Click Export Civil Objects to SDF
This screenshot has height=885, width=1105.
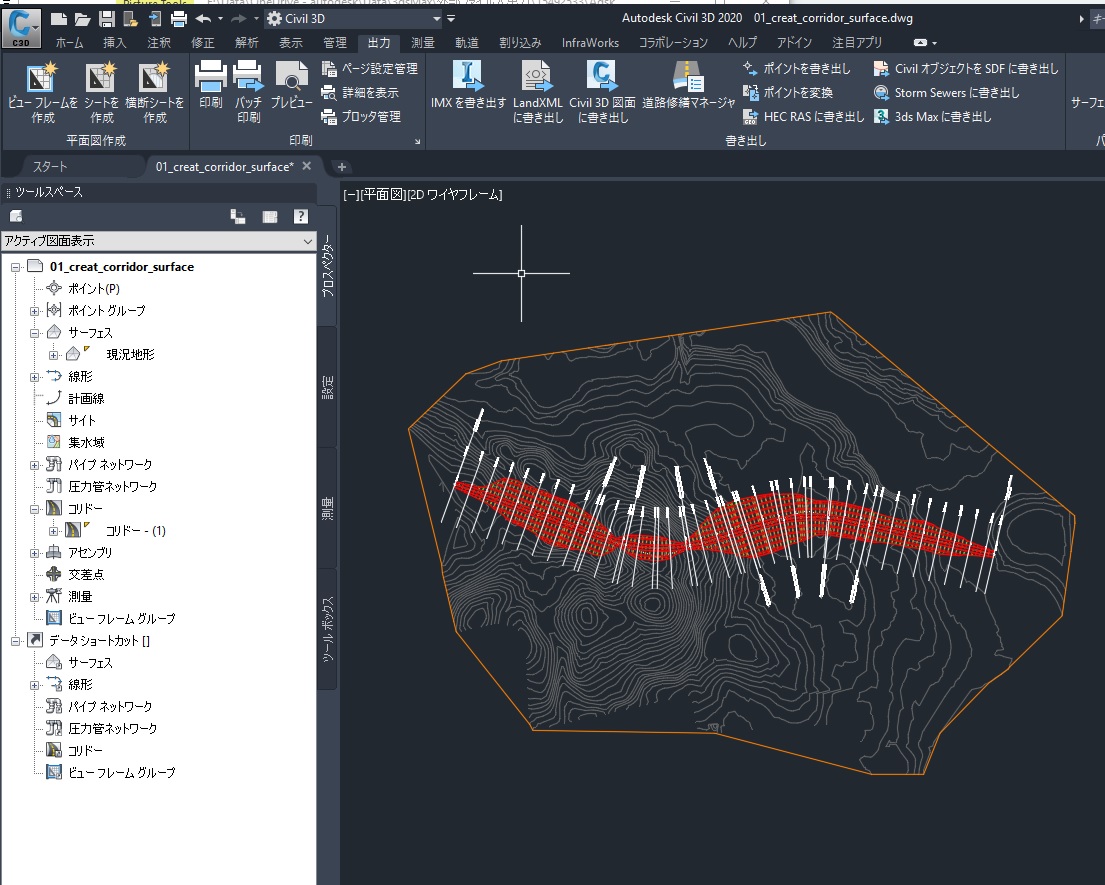965,68
